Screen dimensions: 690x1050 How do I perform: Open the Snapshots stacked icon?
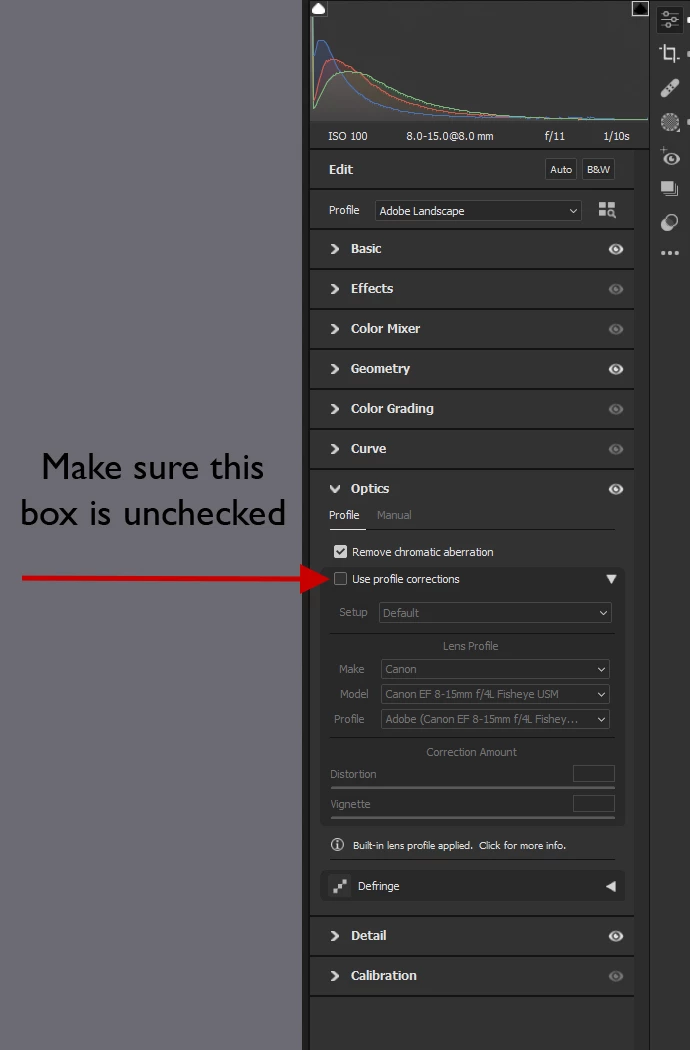[x=669, y=188]
